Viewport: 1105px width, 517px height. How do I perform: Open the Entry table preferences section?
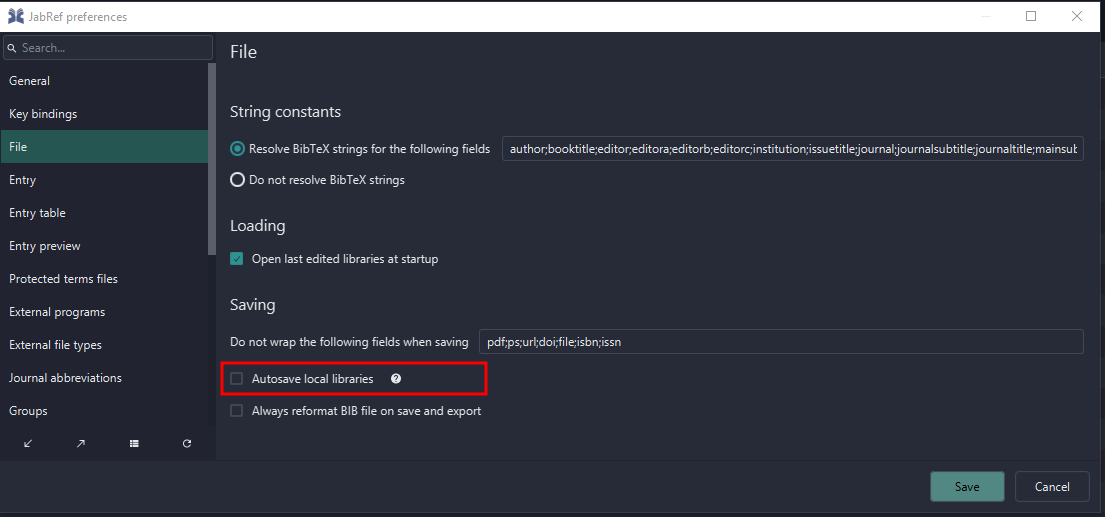pyautogui.click(x=38, y=213)
